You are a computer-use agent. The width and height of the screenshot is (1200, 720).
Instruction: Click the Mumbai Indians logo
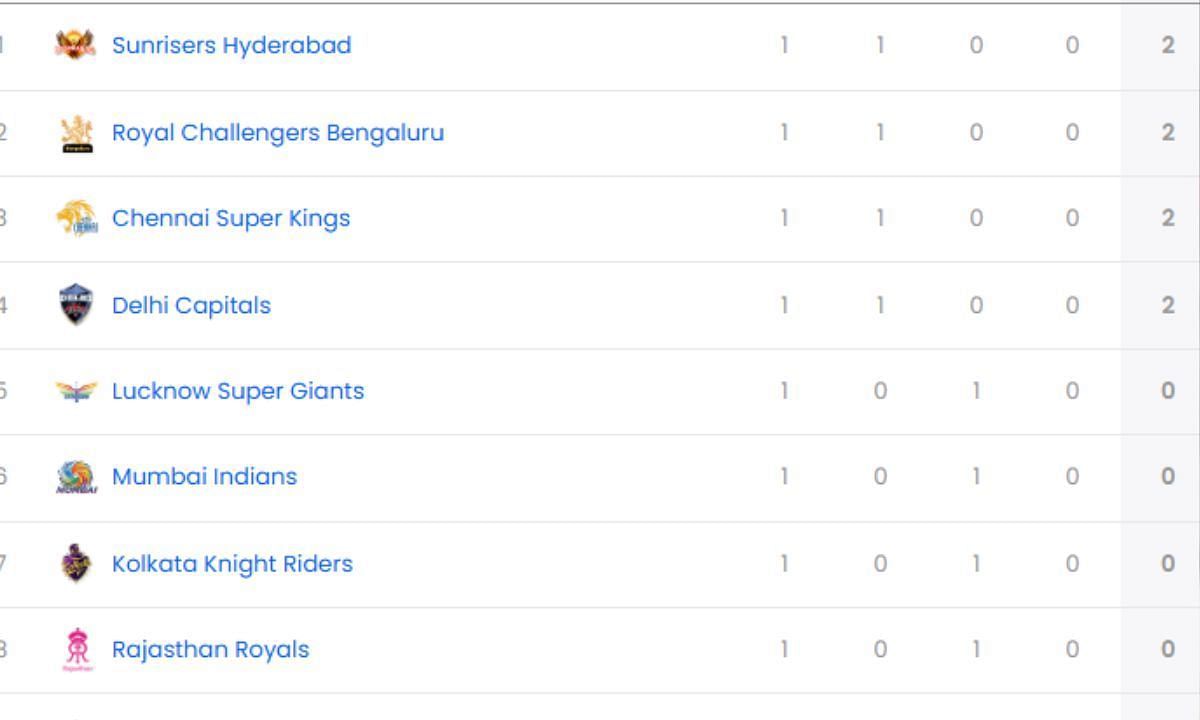pyautogui.click(x=76, y=477)
